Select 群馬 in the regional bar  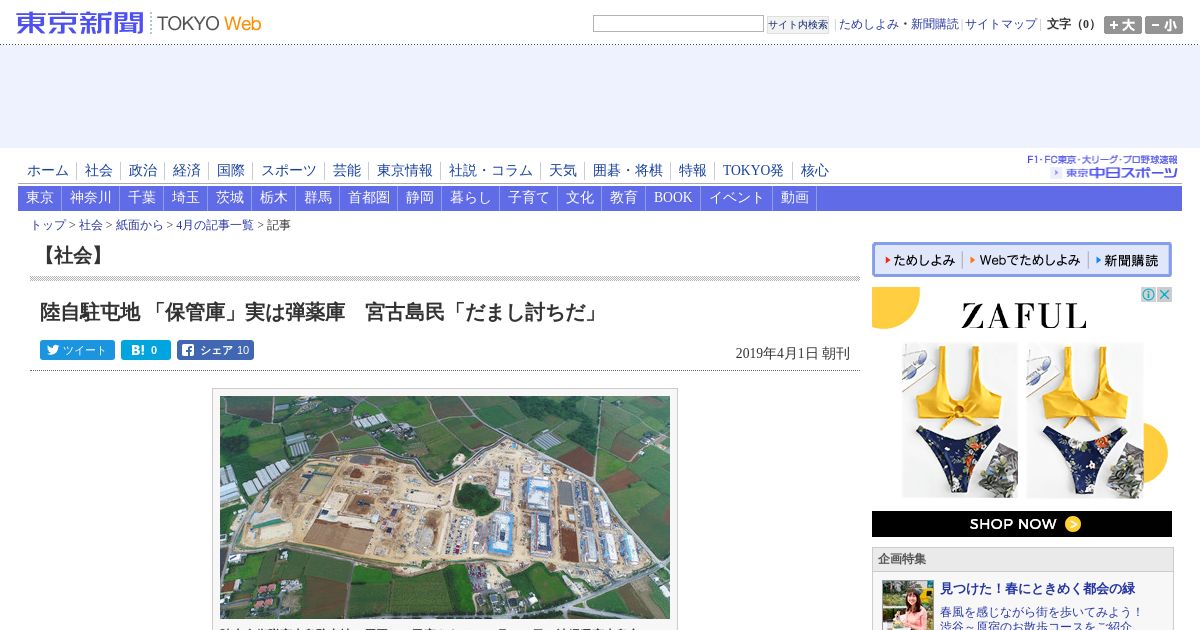tap(318, 198)
